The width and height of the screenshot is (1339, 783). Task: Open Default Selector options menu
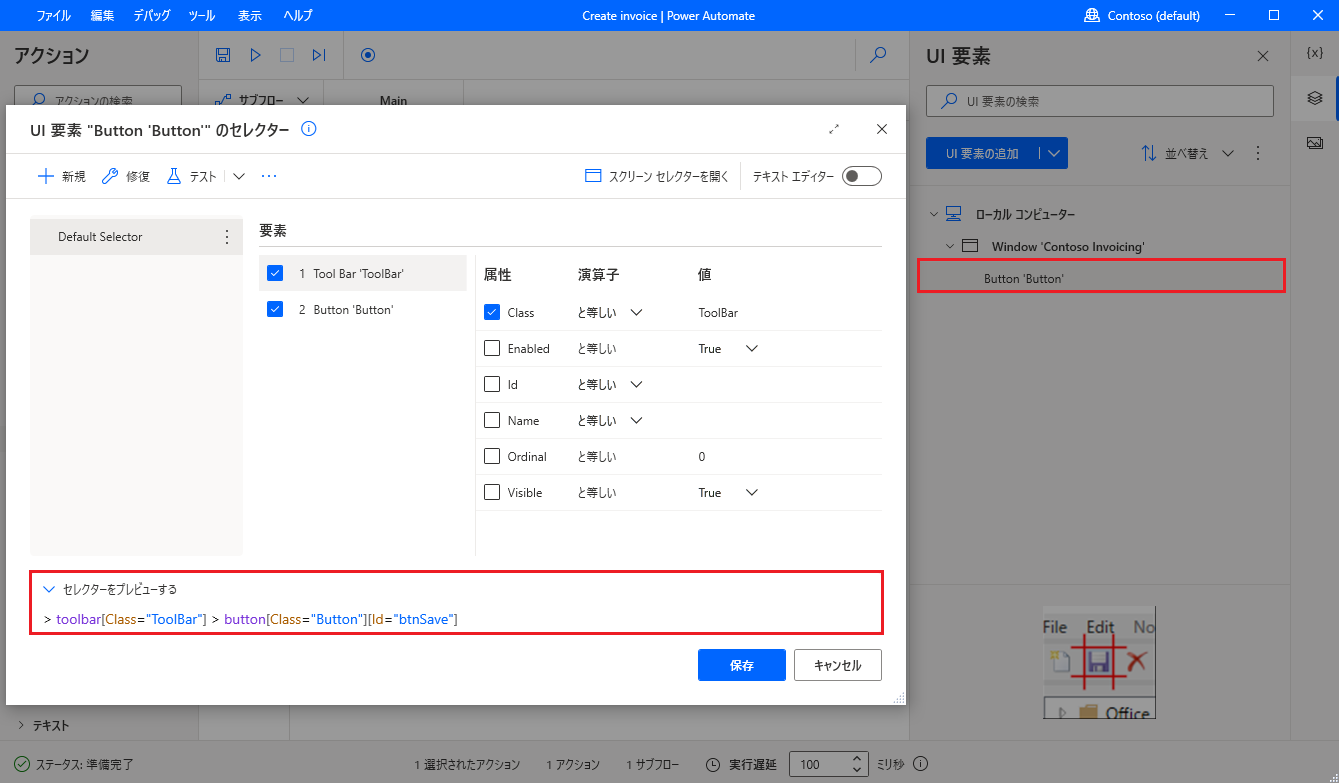pos(226,237)
